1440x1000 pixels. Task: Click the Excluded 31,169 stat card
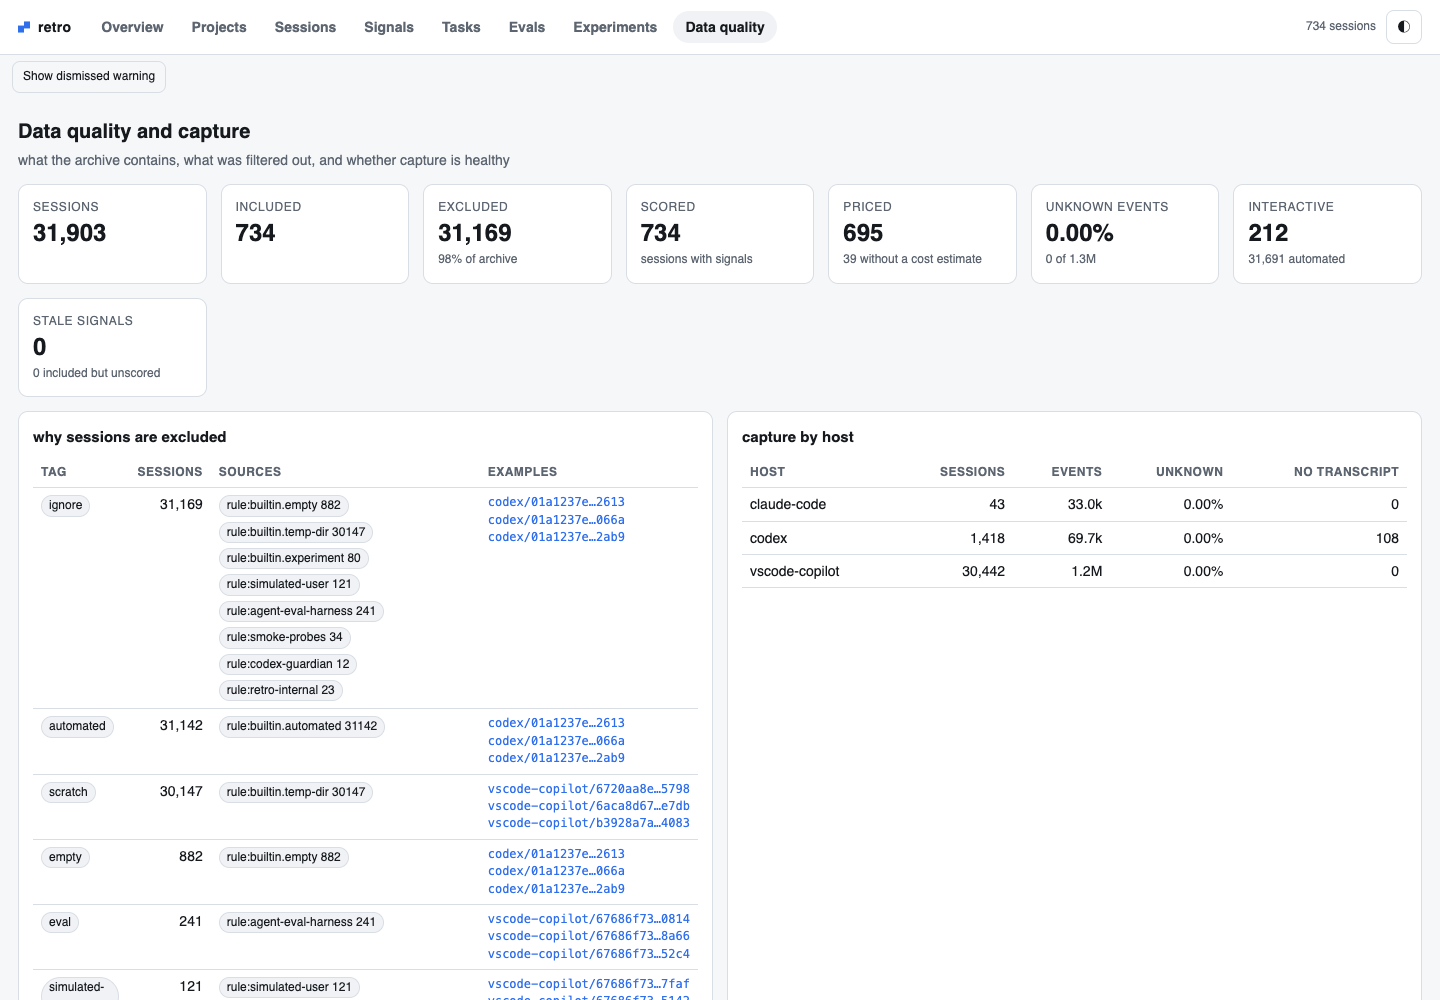pos(517,234)
